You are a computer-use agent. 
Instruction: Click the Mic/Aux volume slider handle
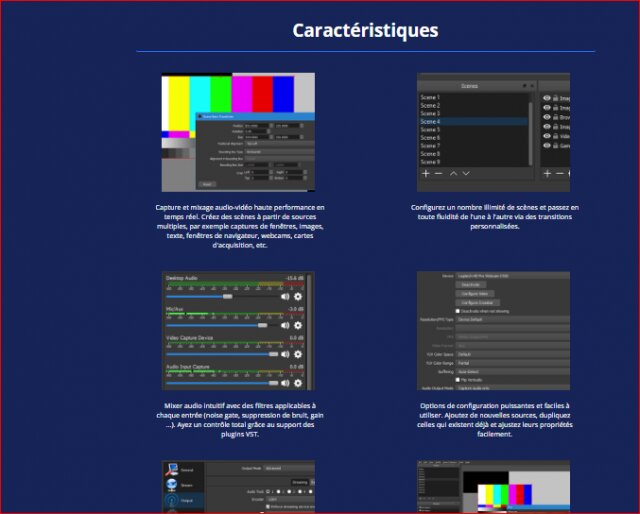(262, 325)
